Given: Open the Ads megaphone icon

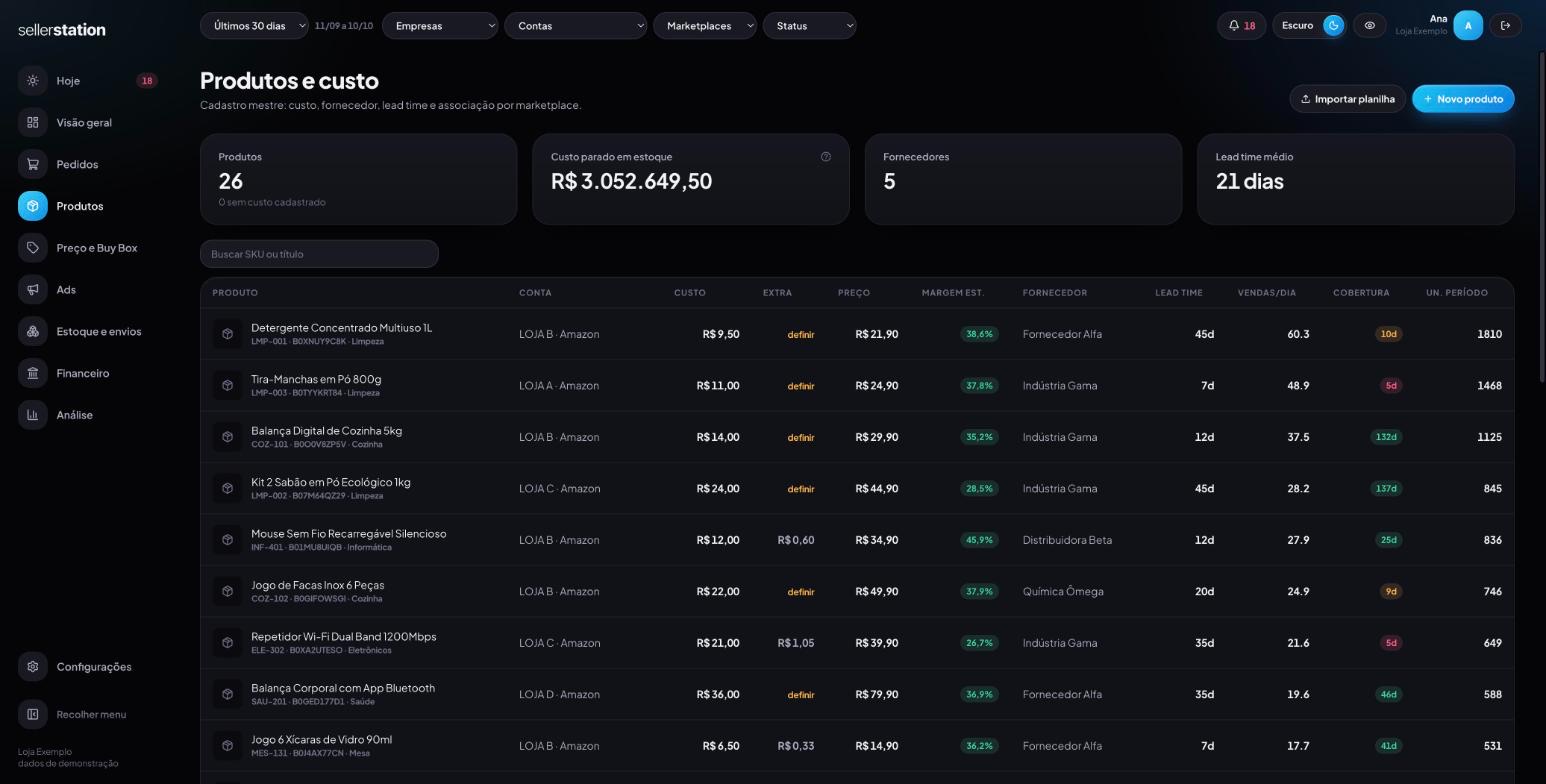Looking at the screenshot, I should [x=33, y=290].
